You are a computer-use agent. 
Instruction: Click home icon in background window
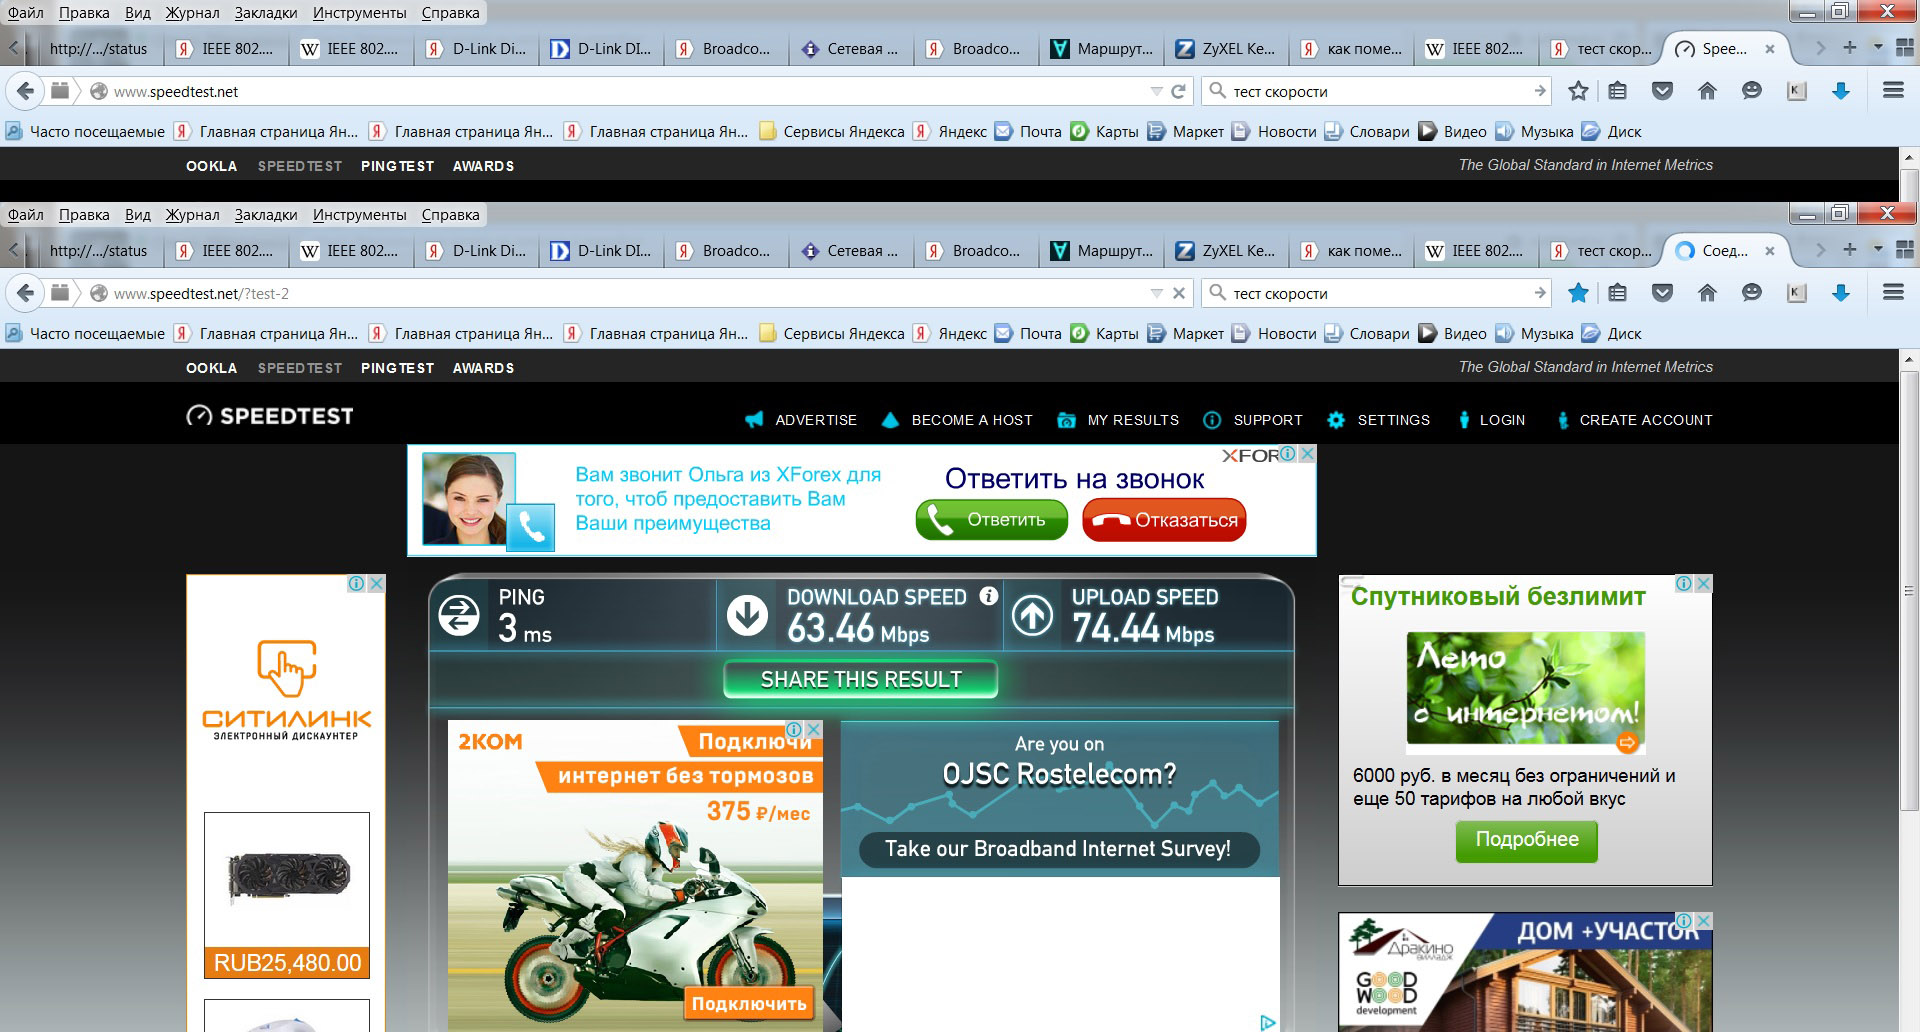[1707, 91]
